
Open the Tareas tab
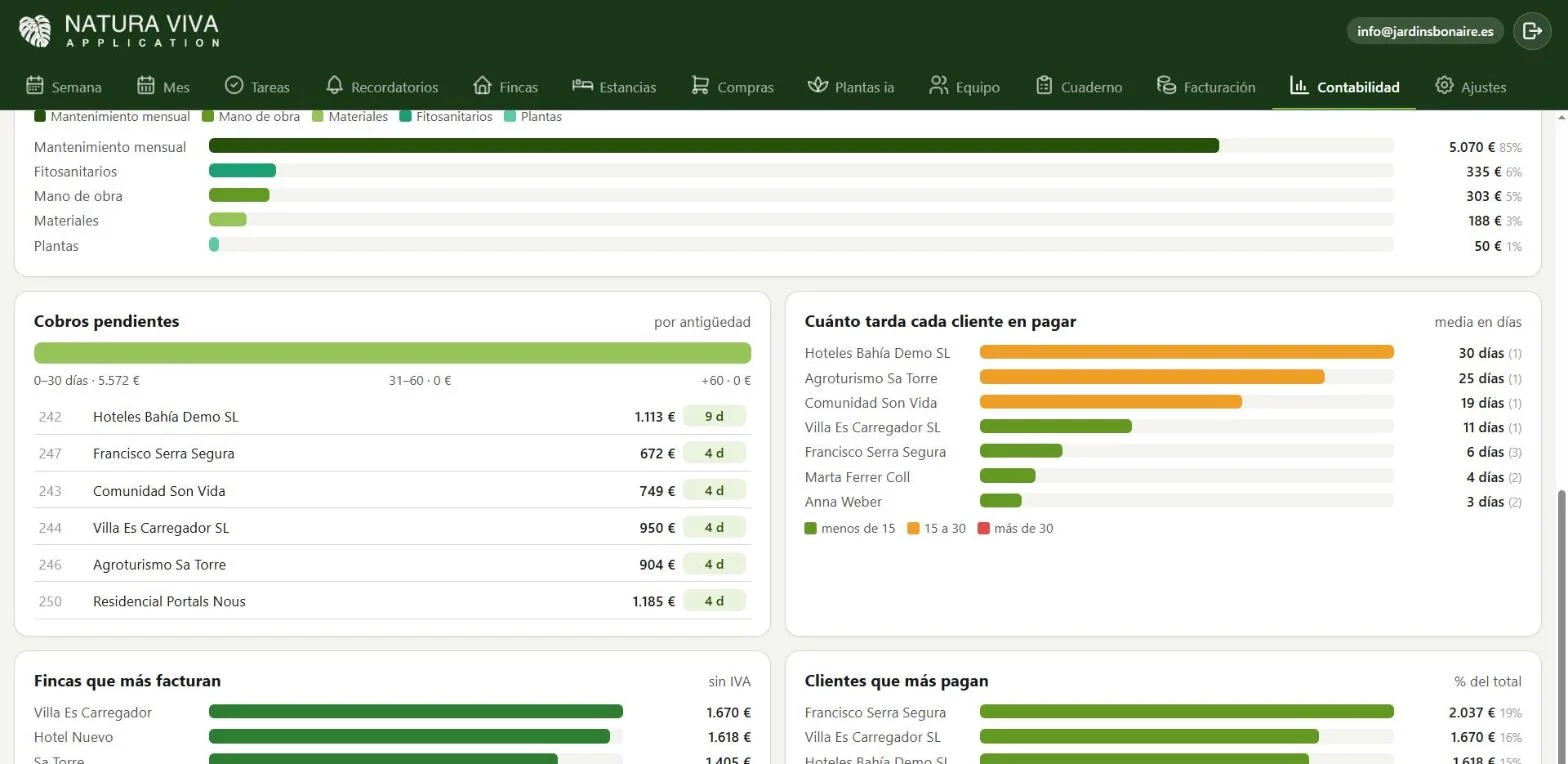257,87
